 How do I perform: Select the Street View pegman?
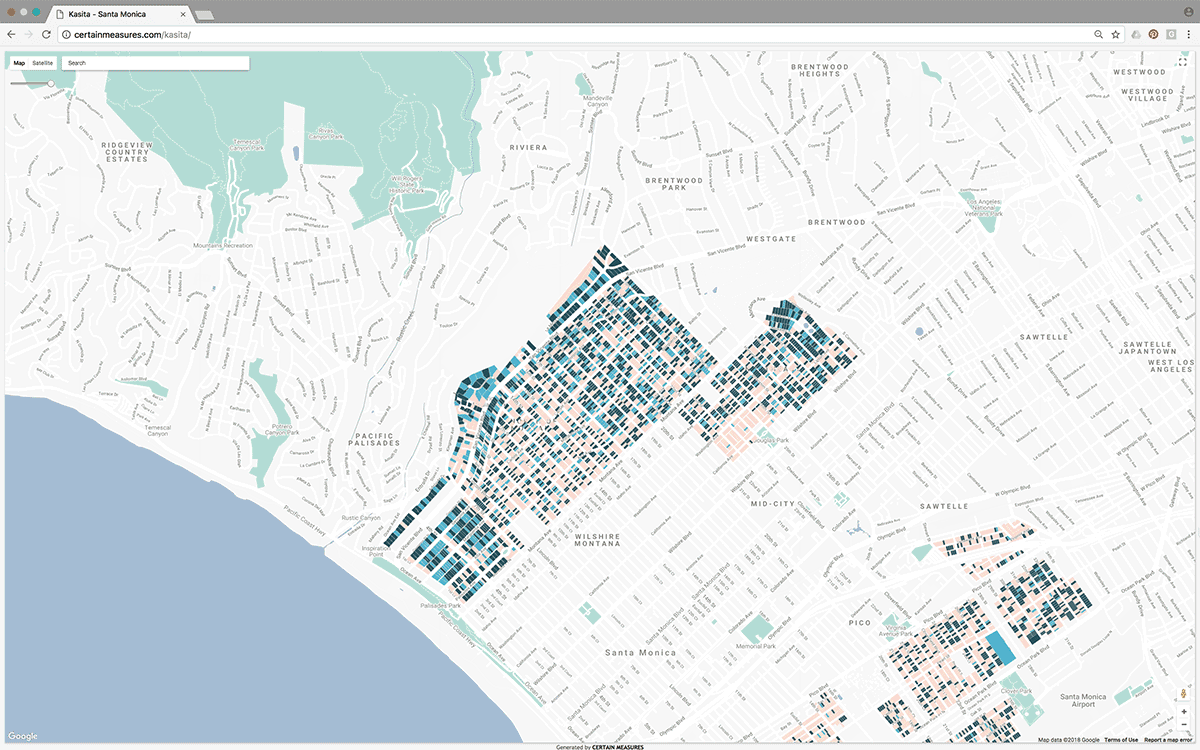click(x=1184, y=693)
